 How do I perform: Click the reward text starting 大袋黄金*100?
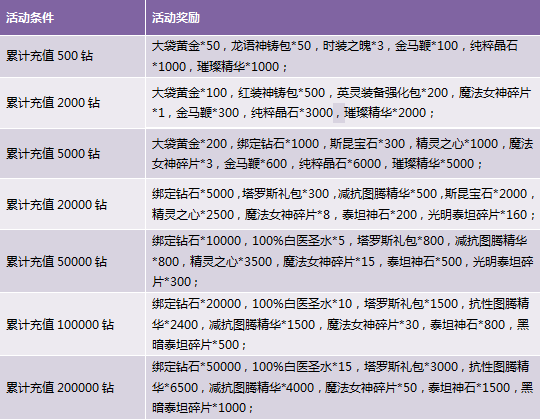point(341,103)
